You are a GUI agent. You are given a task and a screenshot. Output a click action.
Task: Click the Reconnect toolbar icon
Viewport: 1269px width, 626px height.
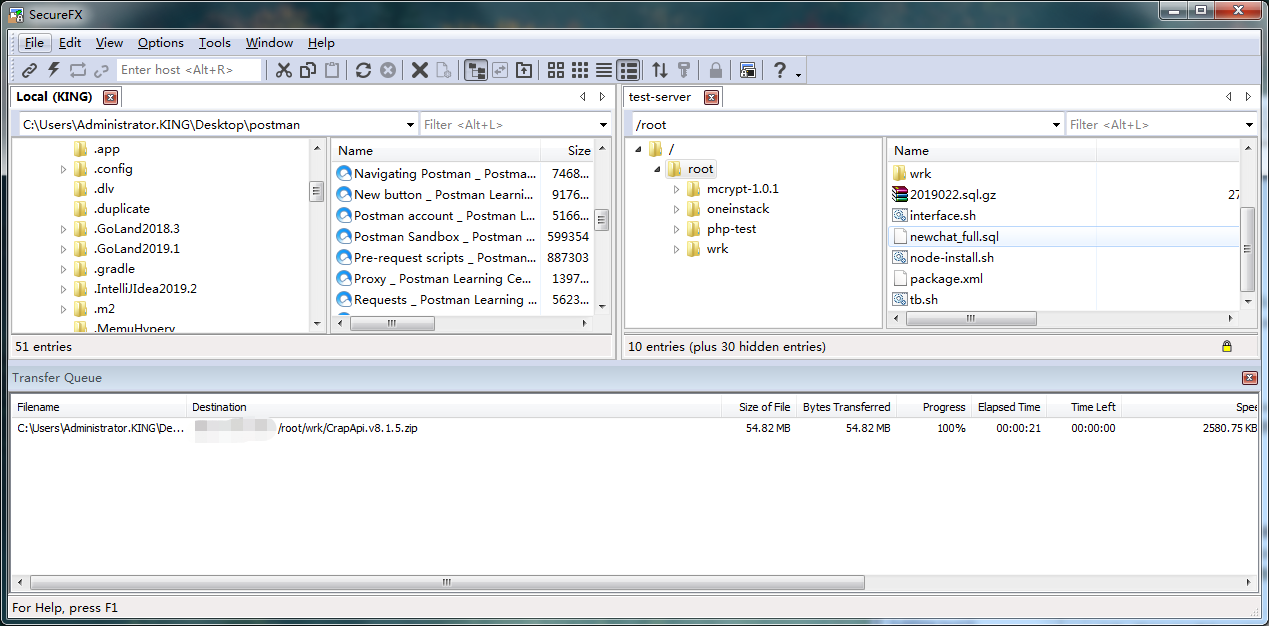tap(78, 70)
